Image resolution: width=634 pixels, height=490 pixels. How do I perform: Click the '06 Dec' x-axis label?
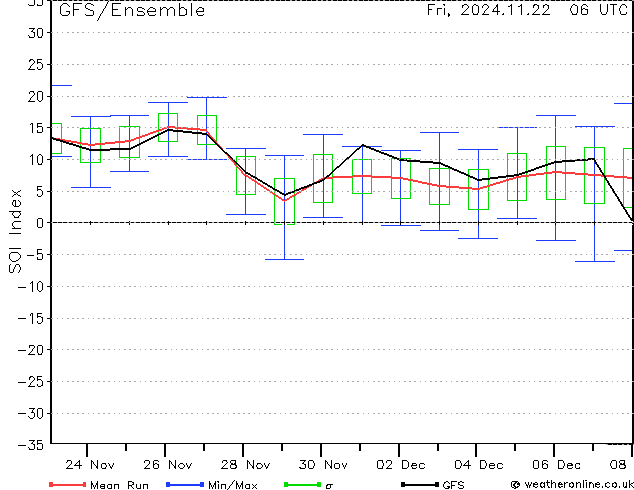(556, 465)
